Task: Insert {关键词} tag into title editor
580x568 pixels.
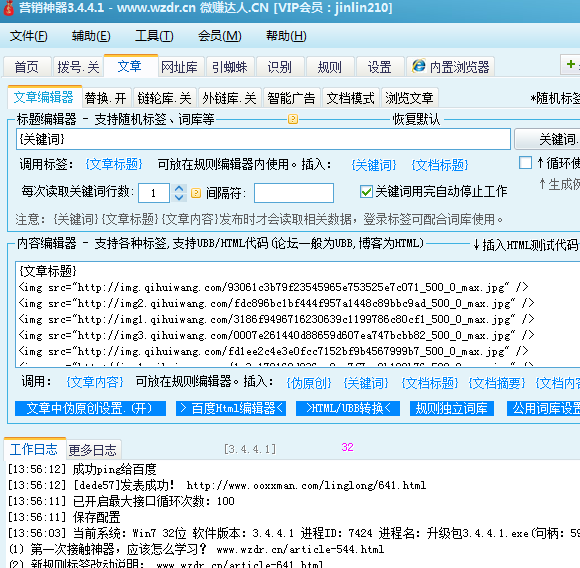Action: 374,165
